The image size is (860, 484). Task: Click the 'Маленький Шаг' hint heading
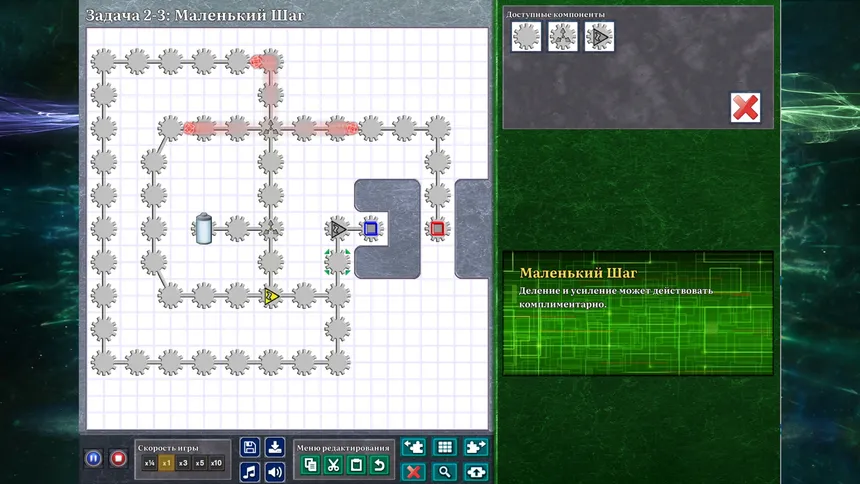coord(578,273)
